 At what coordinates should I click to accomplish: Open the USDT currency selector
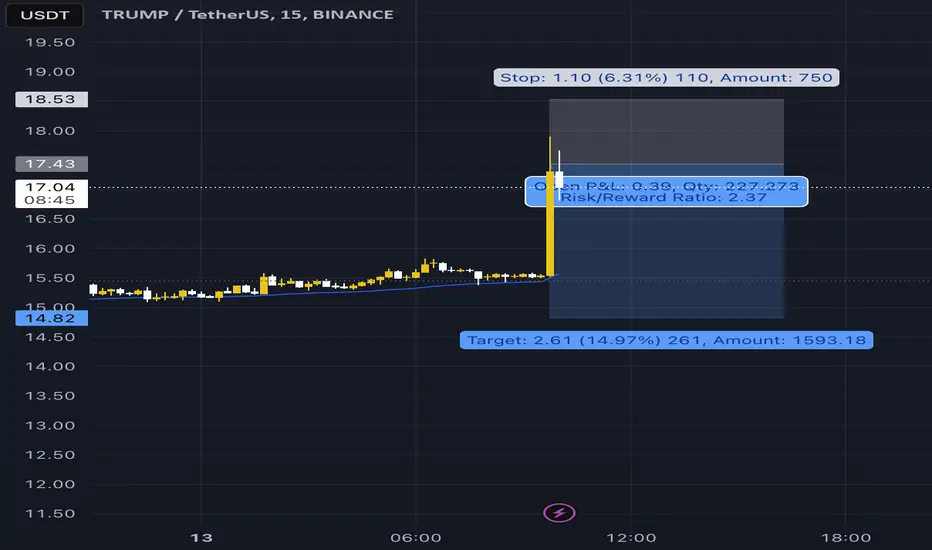point(45,15)
